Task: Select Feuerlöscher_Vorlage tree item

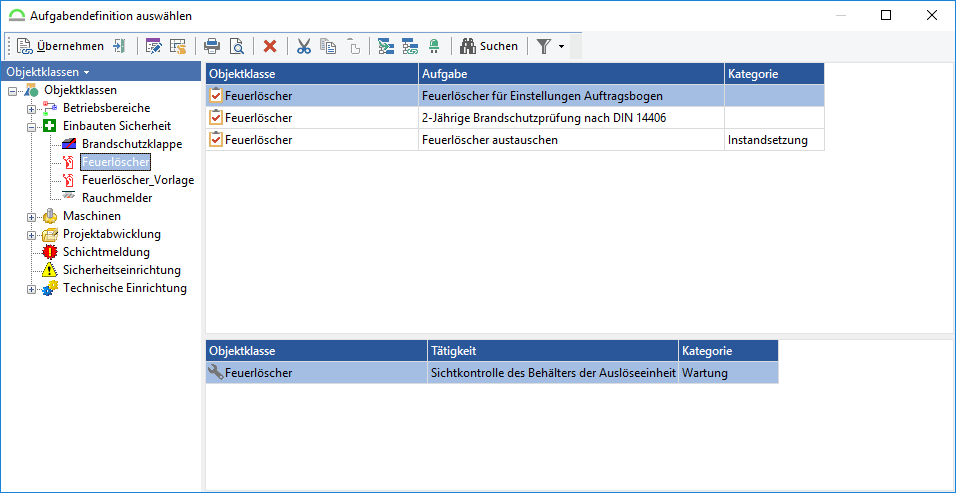Action: [x=138, y=180]
